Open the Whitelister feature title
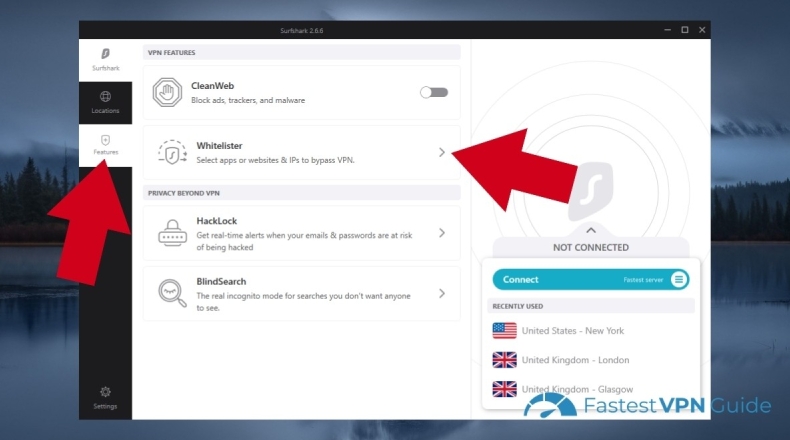Screen dimensions: 790x440 [x=217, y=146]
